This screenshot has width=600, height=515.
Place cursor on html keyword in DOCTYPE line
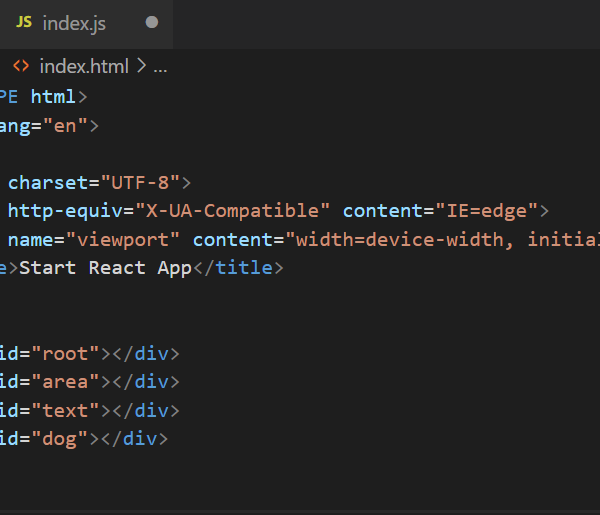click(54, 97)
